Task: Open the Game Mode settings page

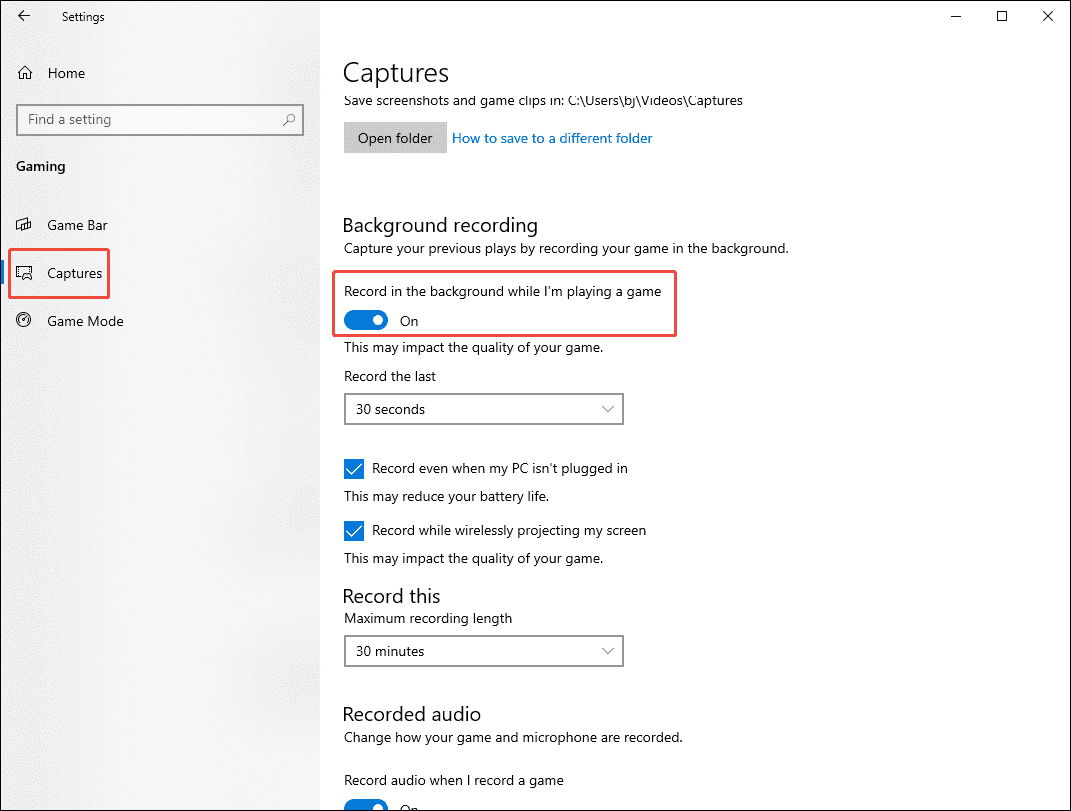Action: pyautogui.click(x=85, y=321)
